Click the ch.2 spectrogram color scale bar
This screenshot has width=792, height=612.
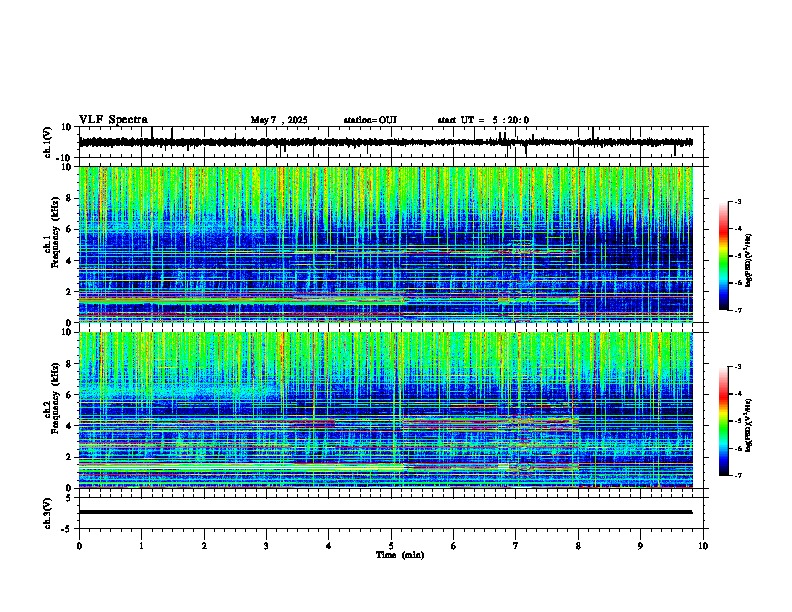[724, 421]
